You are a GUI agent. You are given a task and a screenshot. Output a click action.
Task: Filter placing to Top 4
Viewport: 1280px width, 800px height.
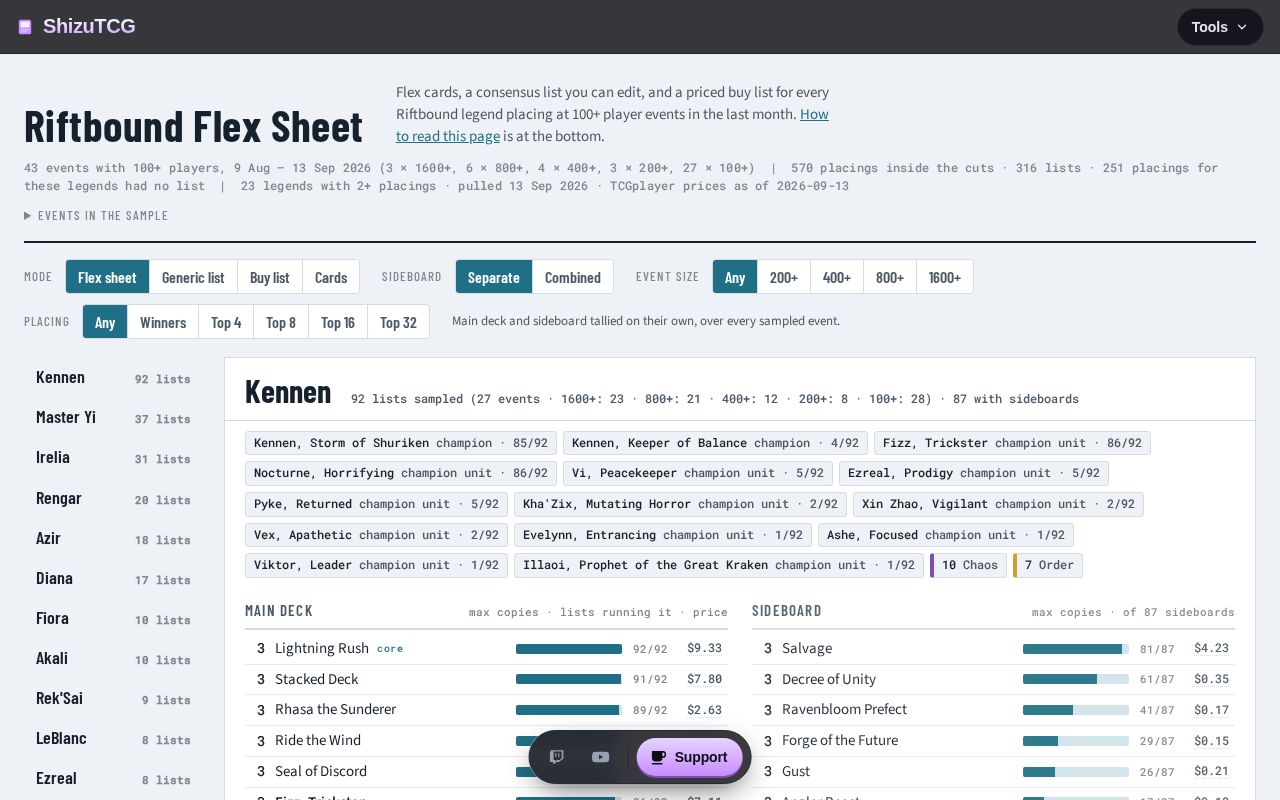coord(226,322)
